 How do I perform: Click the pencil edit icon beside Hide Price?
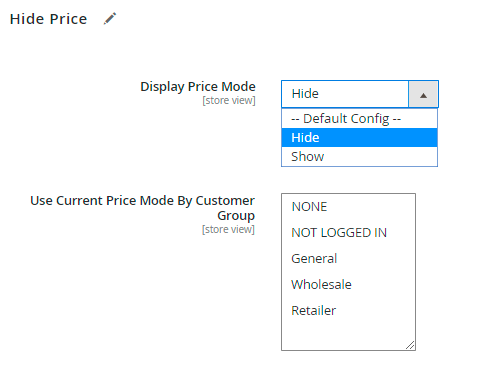110,19
